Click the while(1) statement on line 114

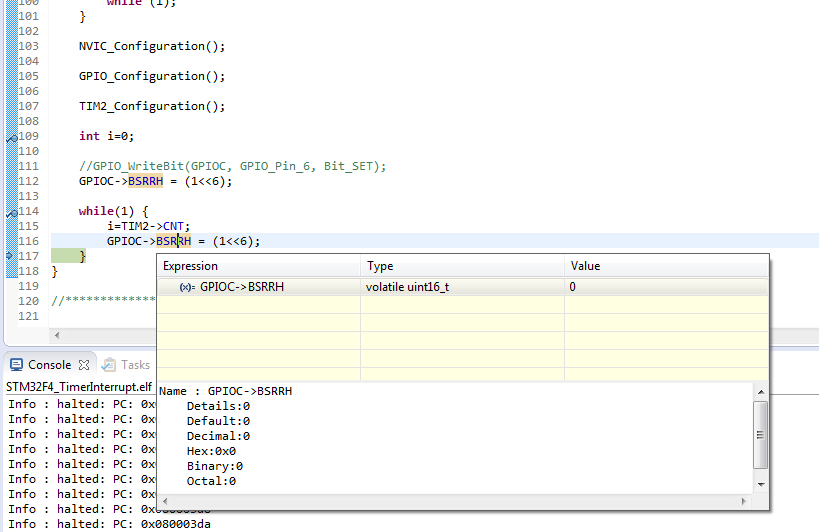113,211
